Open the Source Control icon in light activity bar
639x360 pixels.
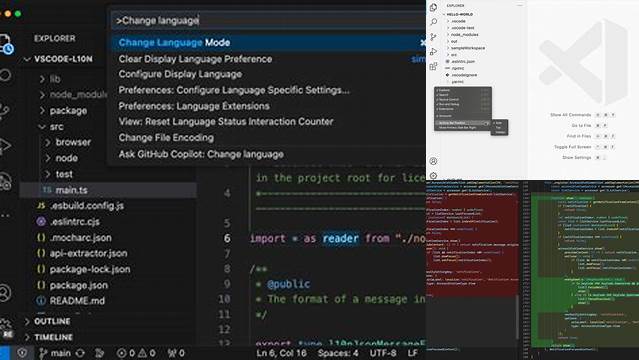tap(434, 37)
